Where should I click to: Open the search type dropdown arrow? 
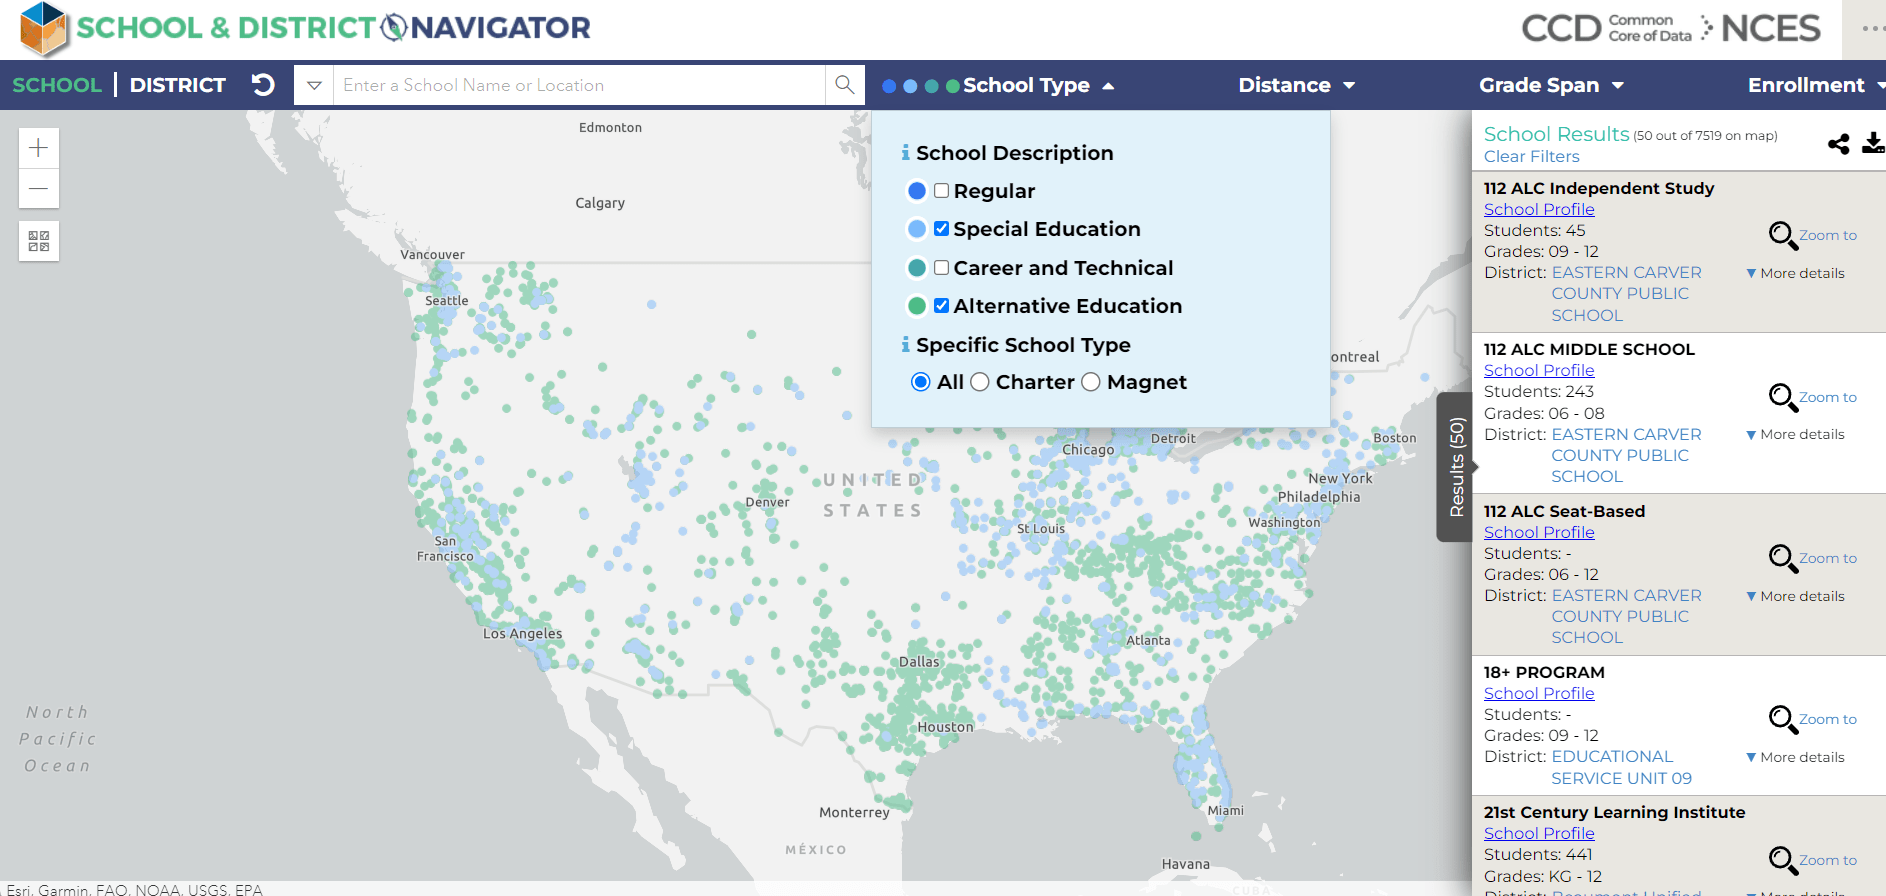tap(314, 85)
